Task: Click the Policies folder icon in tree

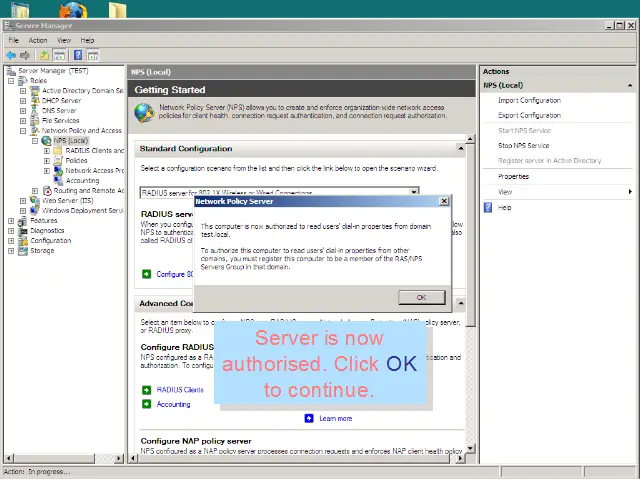Action: tap(58, 160)
